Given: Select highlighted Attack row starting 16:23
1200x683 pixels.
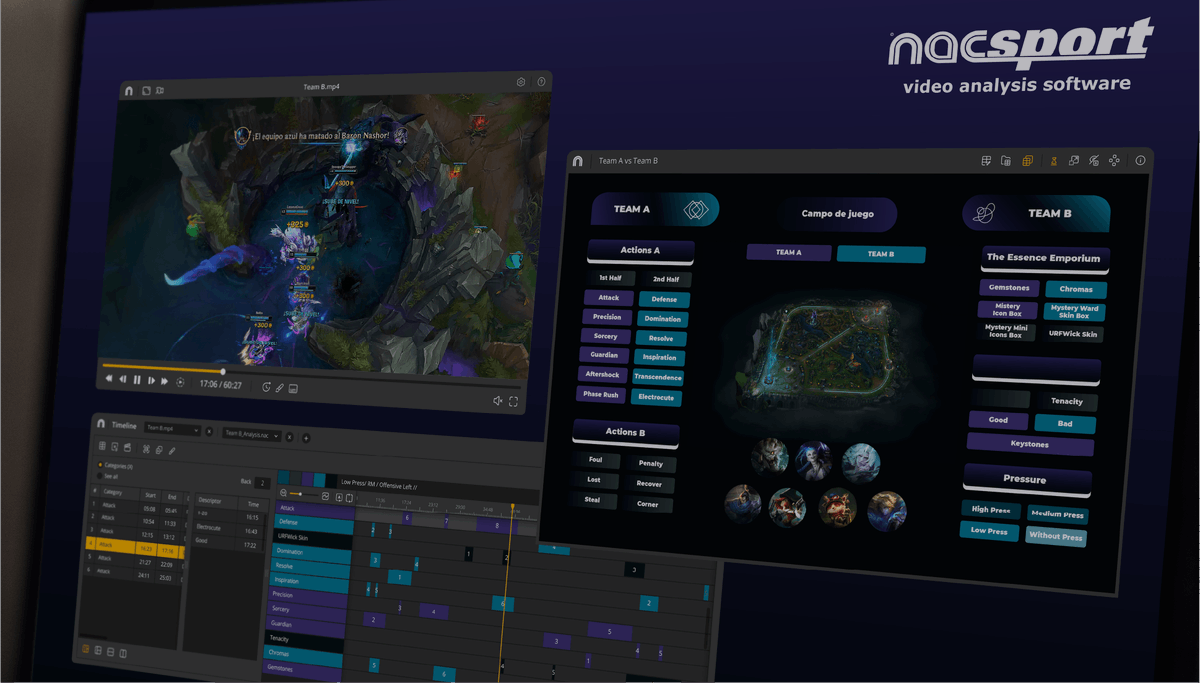Looking at the screenshot, I should (133, 546).
